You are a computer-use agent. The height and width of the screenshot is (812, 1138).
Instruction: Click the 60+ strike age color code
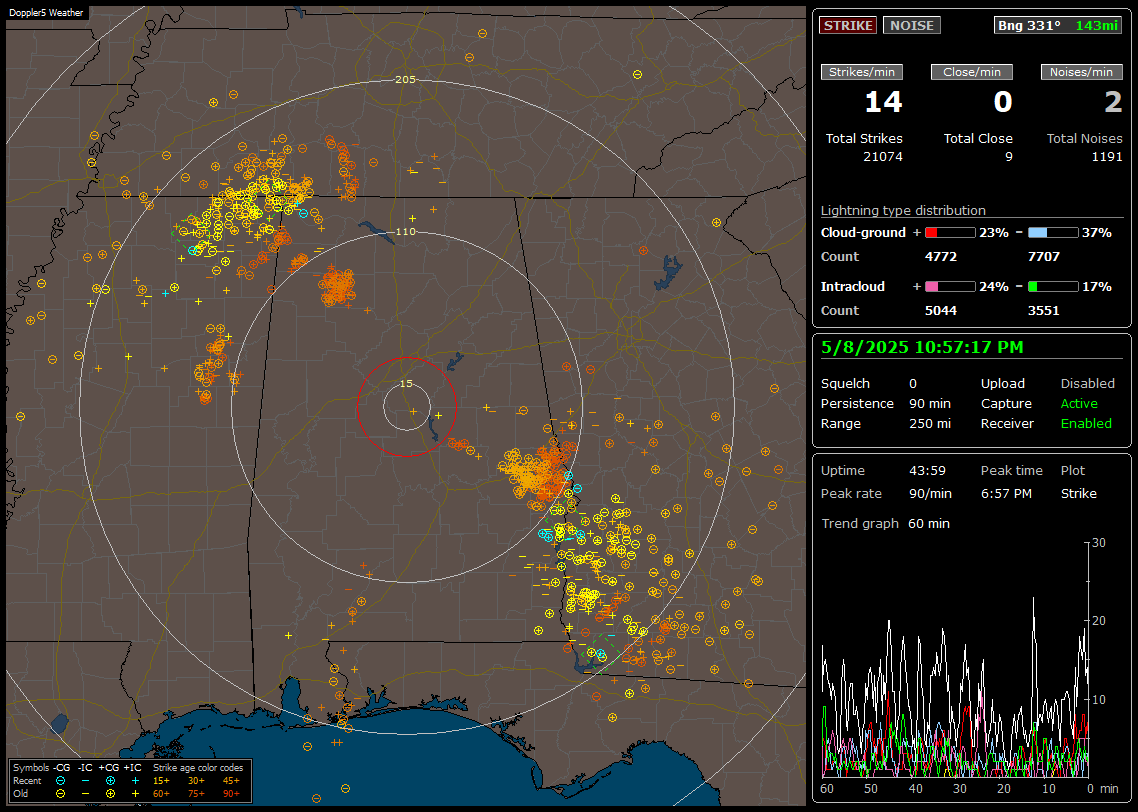point(161,794)
